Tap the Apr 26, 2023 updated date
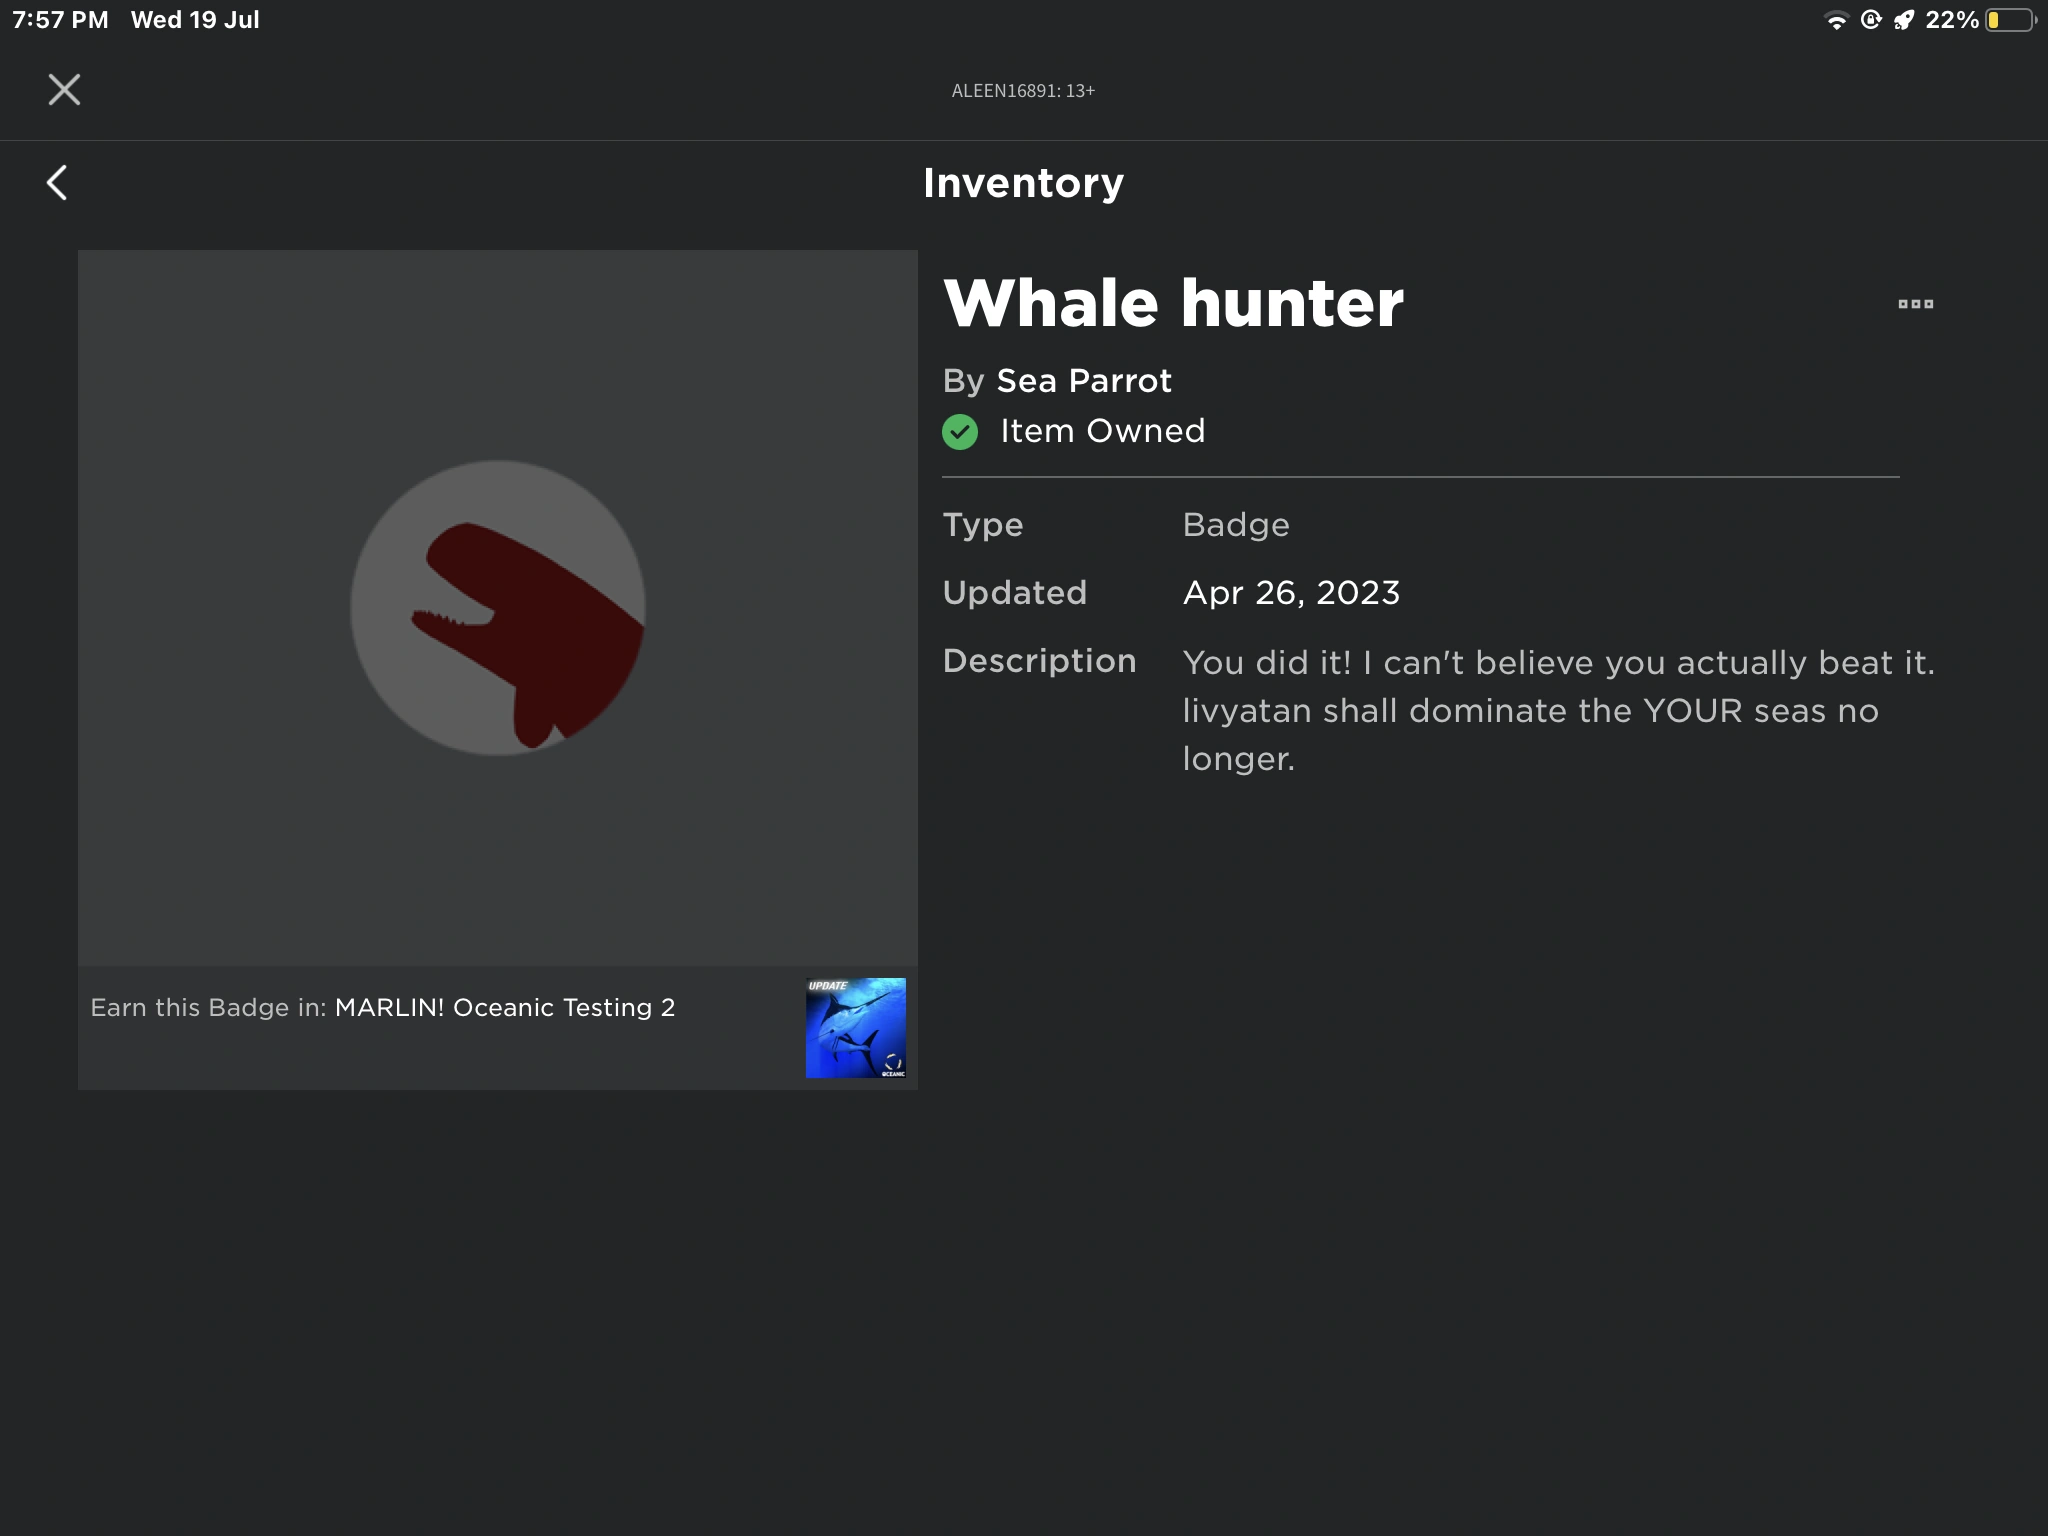2048x1536 pixels. click(x=1291, y=593)
